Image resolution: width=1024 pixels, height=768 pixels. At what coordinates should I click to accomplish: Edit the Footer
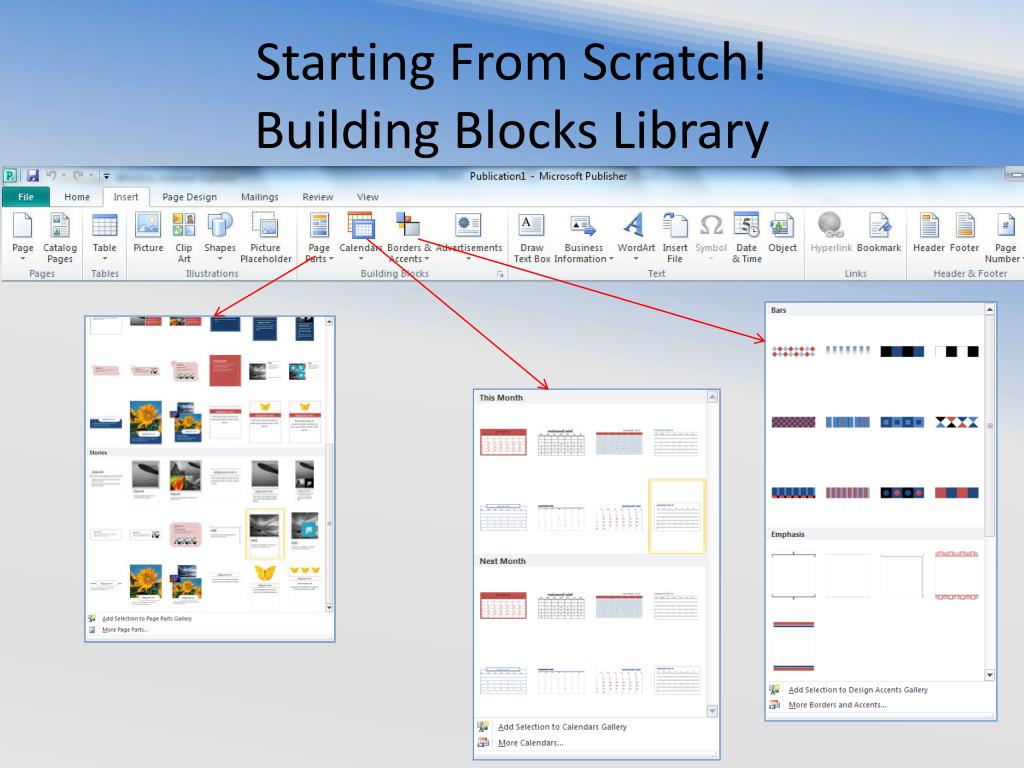click(x=964, y=233)
